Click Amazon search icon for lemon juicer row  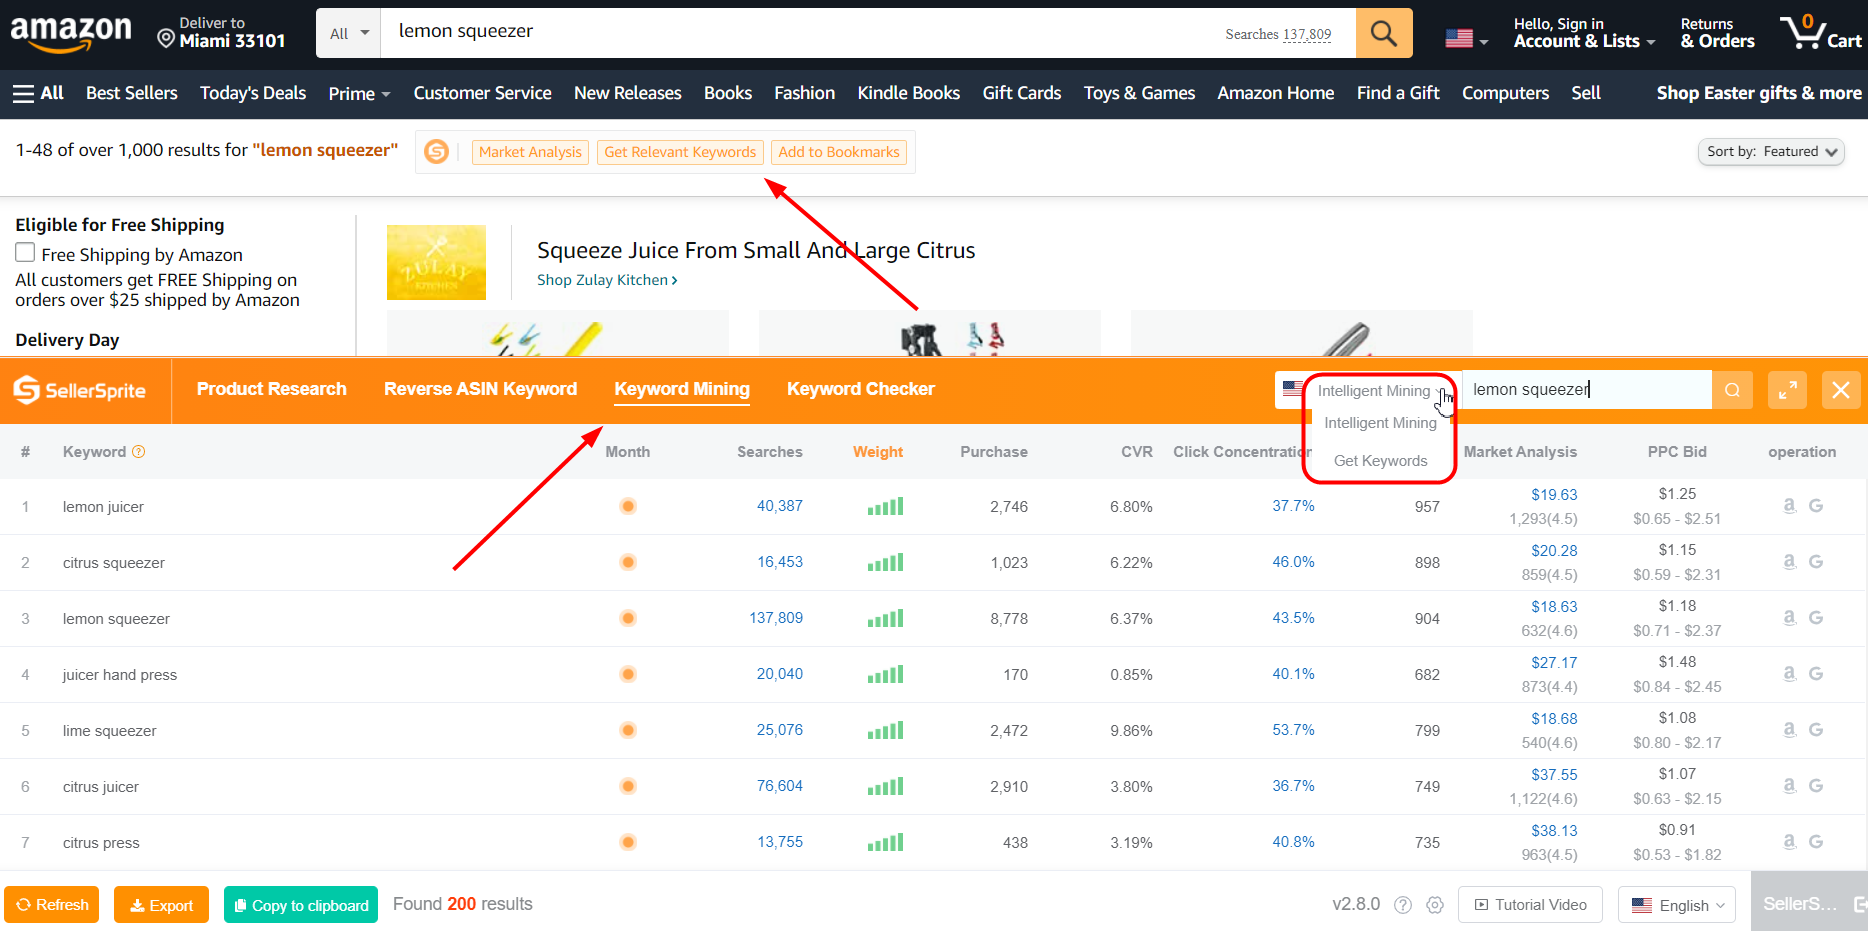coord(1790,506)
